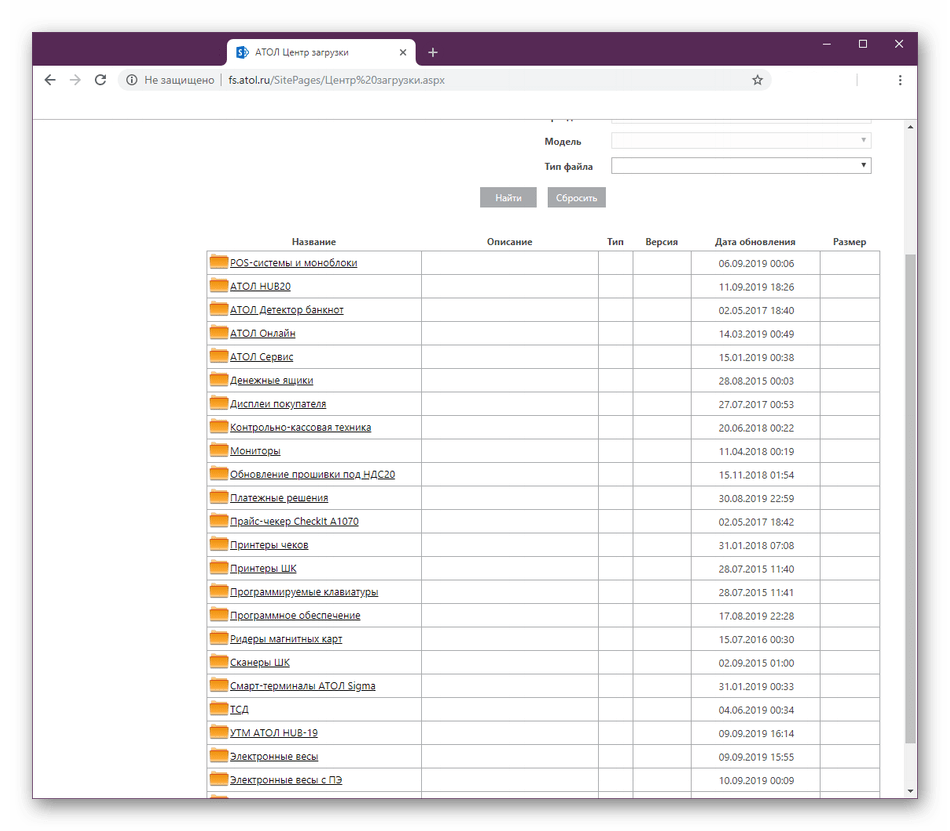Click folder icon beside Мониторы
Screen dimensions: 950x831
[219, 450]
